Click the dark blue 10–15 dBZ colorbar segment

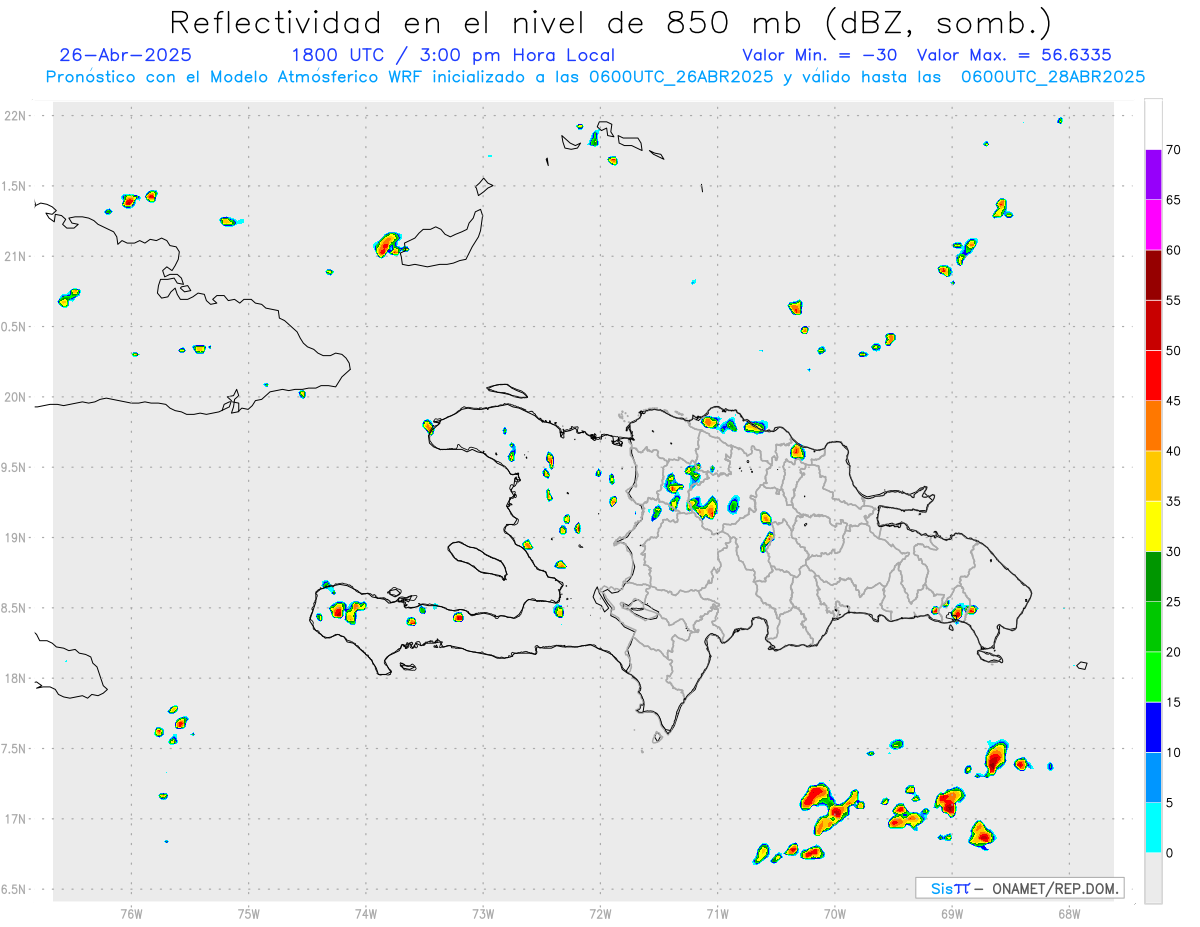(1153, 727)
